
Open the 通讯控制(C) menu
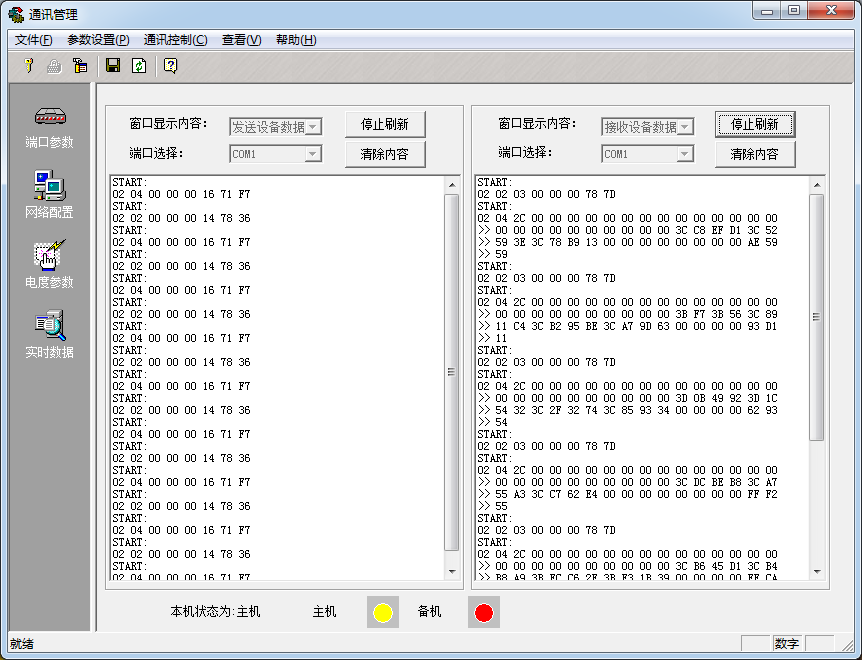[176, 40]
